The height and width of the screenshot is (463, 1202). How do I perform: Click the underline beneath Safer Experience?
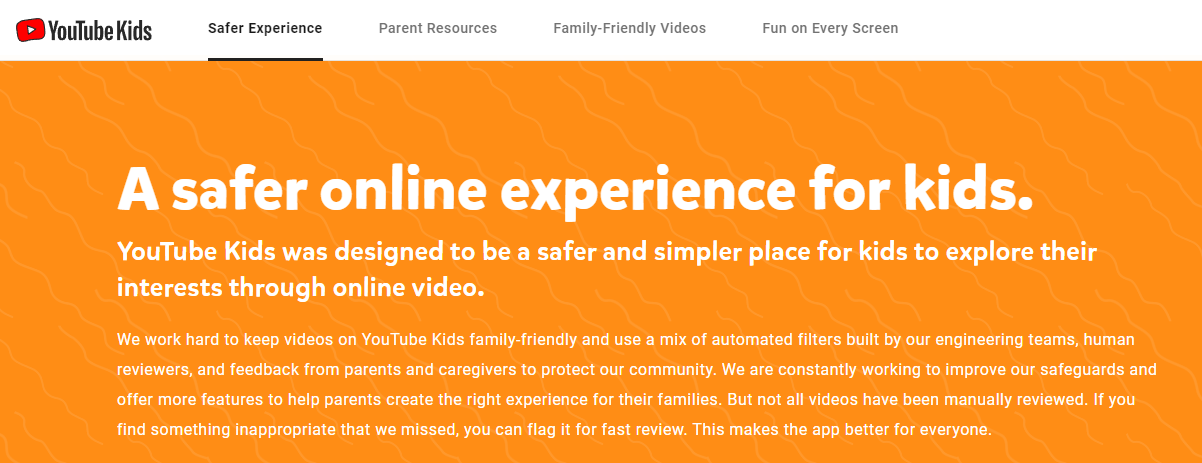coord(265,59)
